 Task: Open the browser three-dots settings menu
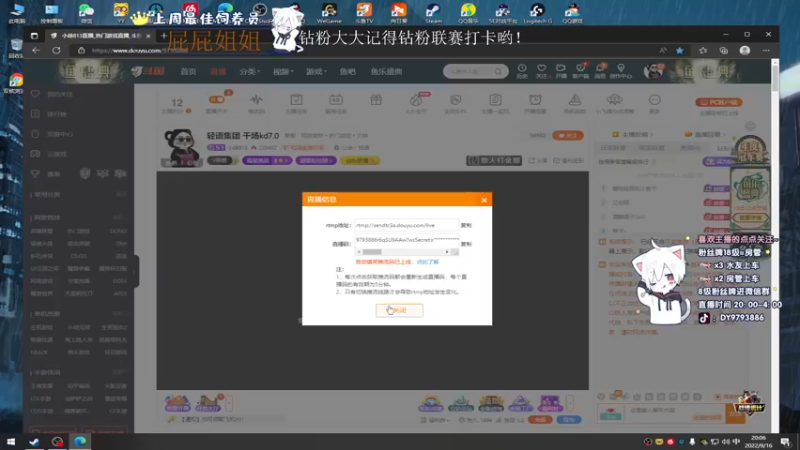(766, 50)
